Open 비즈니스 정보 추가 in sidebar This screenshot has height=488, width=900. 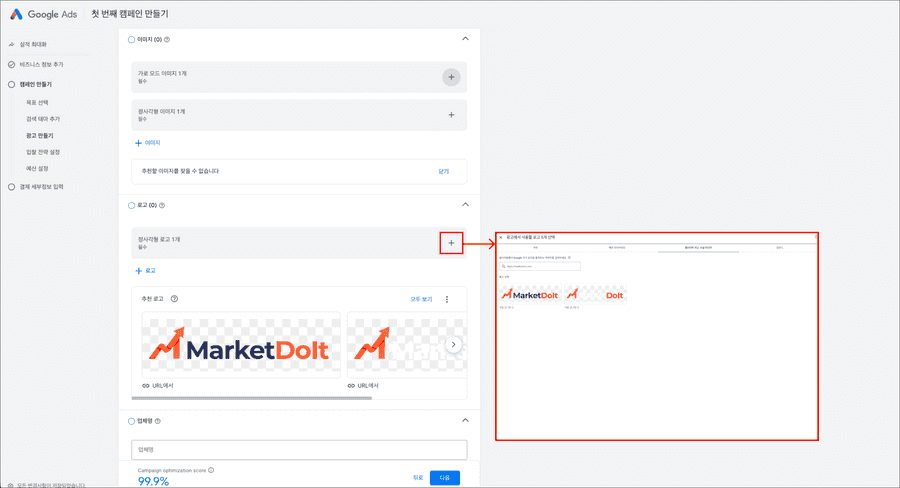coord(41,64)
